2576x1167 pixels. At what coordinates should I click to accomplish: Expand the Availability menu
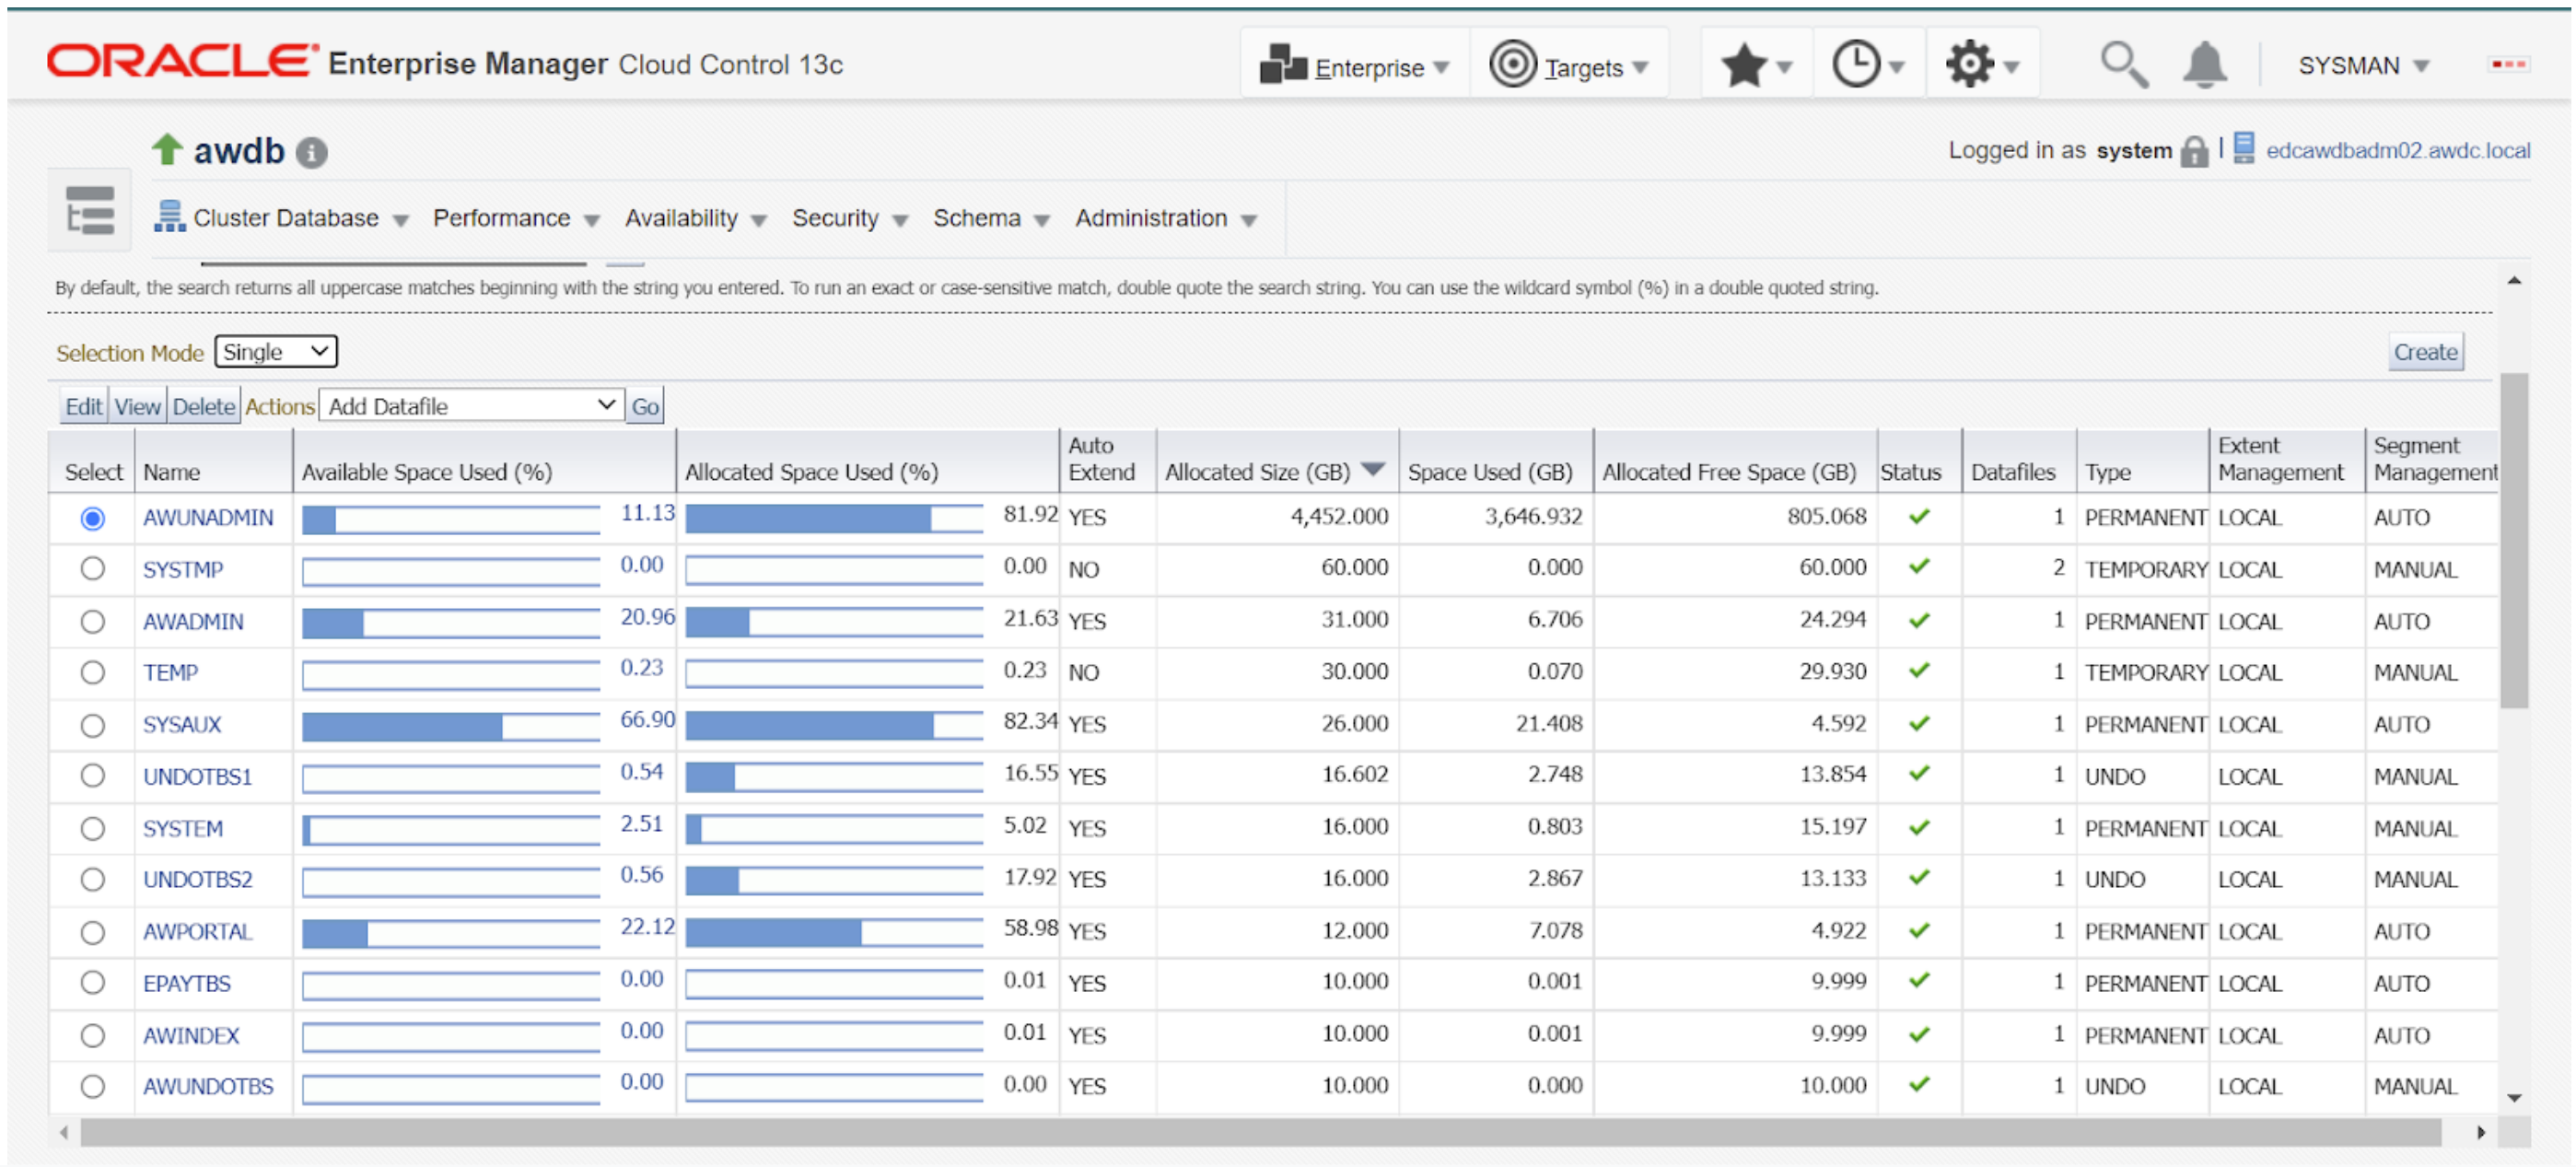(695, 218)
